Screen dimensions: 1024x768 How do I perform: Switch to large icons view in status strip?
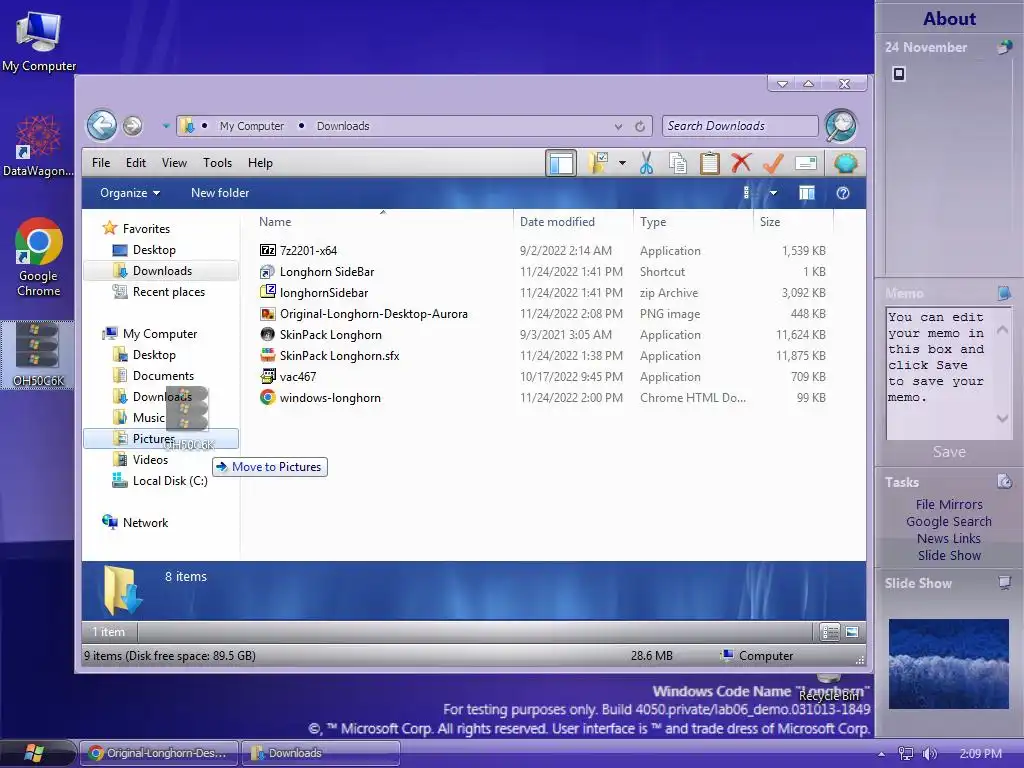click(x=852, y=632)
